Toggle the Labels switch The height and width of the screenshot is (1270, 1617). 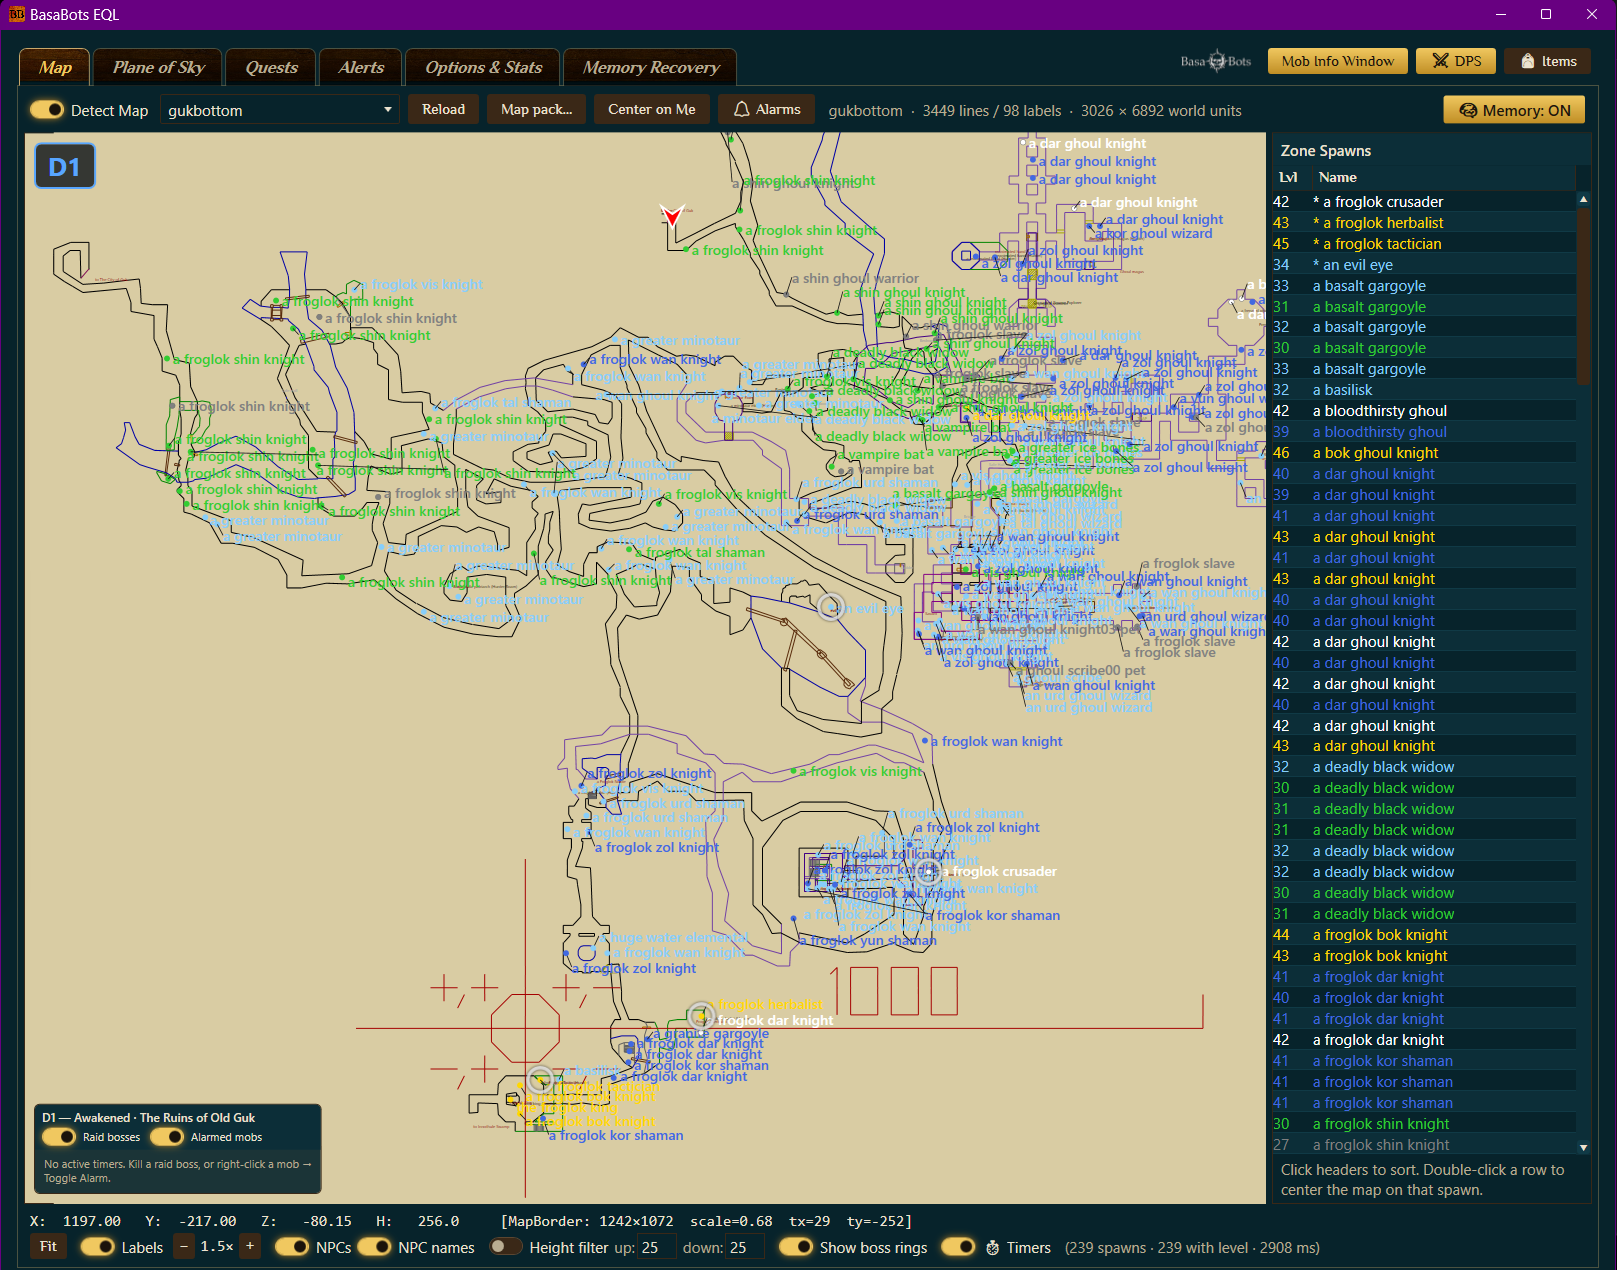98,1247
